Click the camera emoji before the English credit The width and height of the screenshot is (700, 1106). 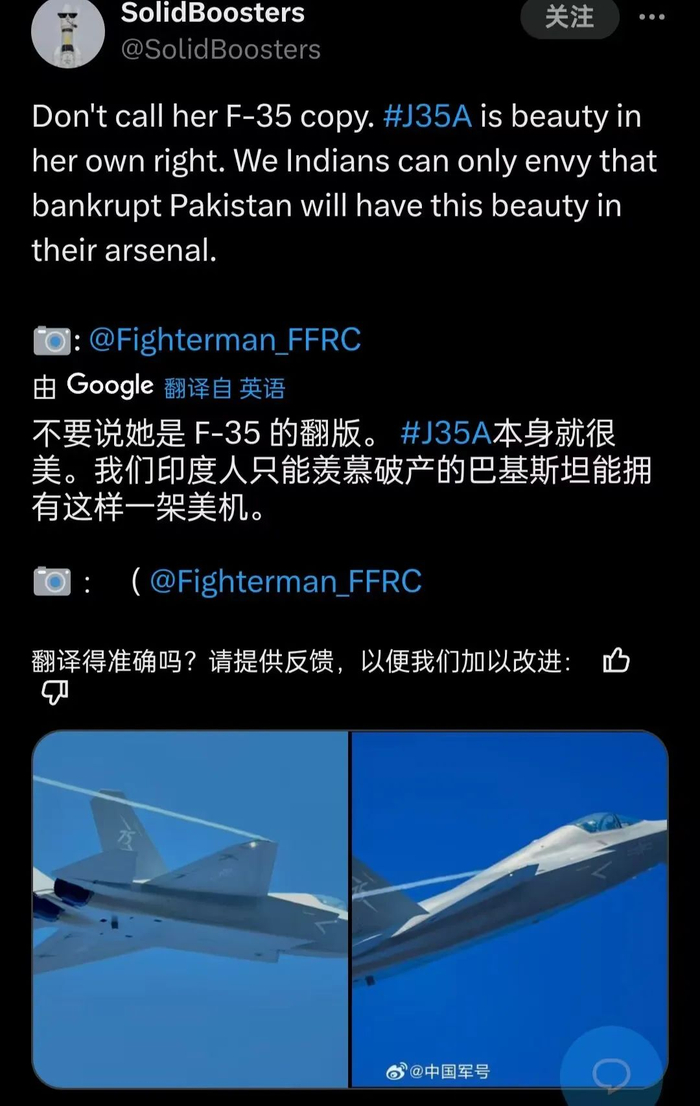click(x=52, y=341)
